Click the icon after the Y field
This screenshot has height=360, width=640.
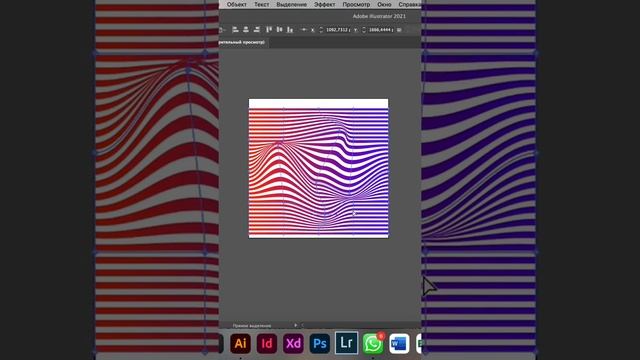[x=399, y=30]
